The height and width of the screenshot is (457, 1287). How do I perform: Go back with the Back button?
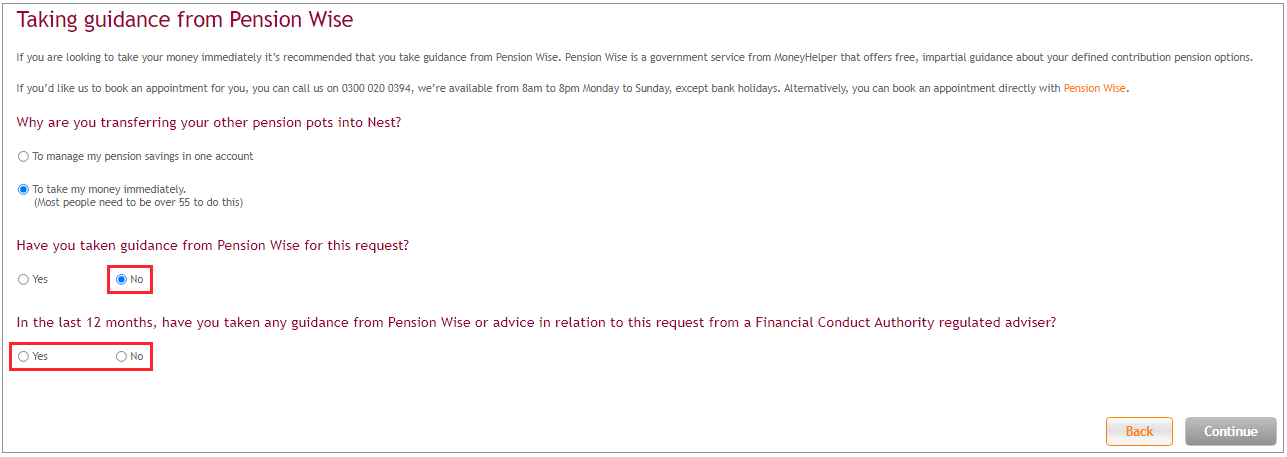(x=1139, y=431)
